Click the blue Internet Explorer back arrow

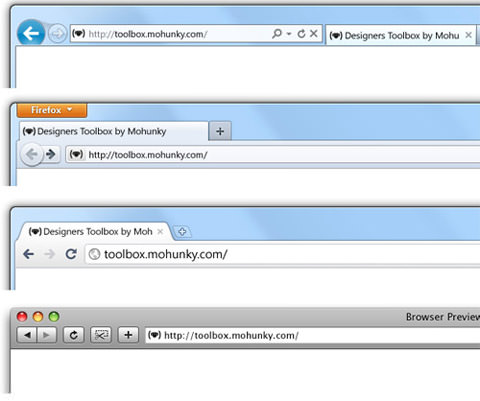point(31,33)
